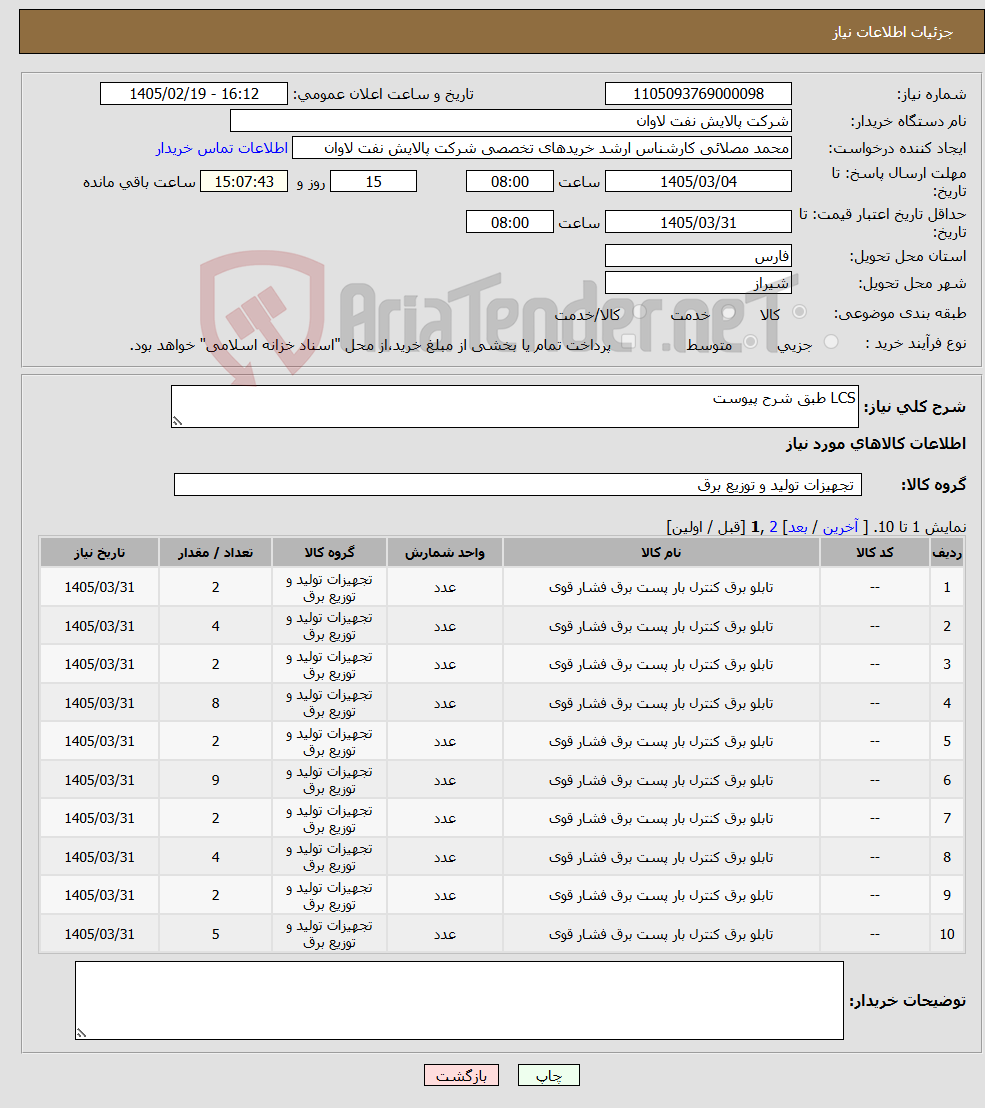This screenshot has height=1108, width=985.
Task: Click the need number field 1105093769000098
Action: pos(698,93)
